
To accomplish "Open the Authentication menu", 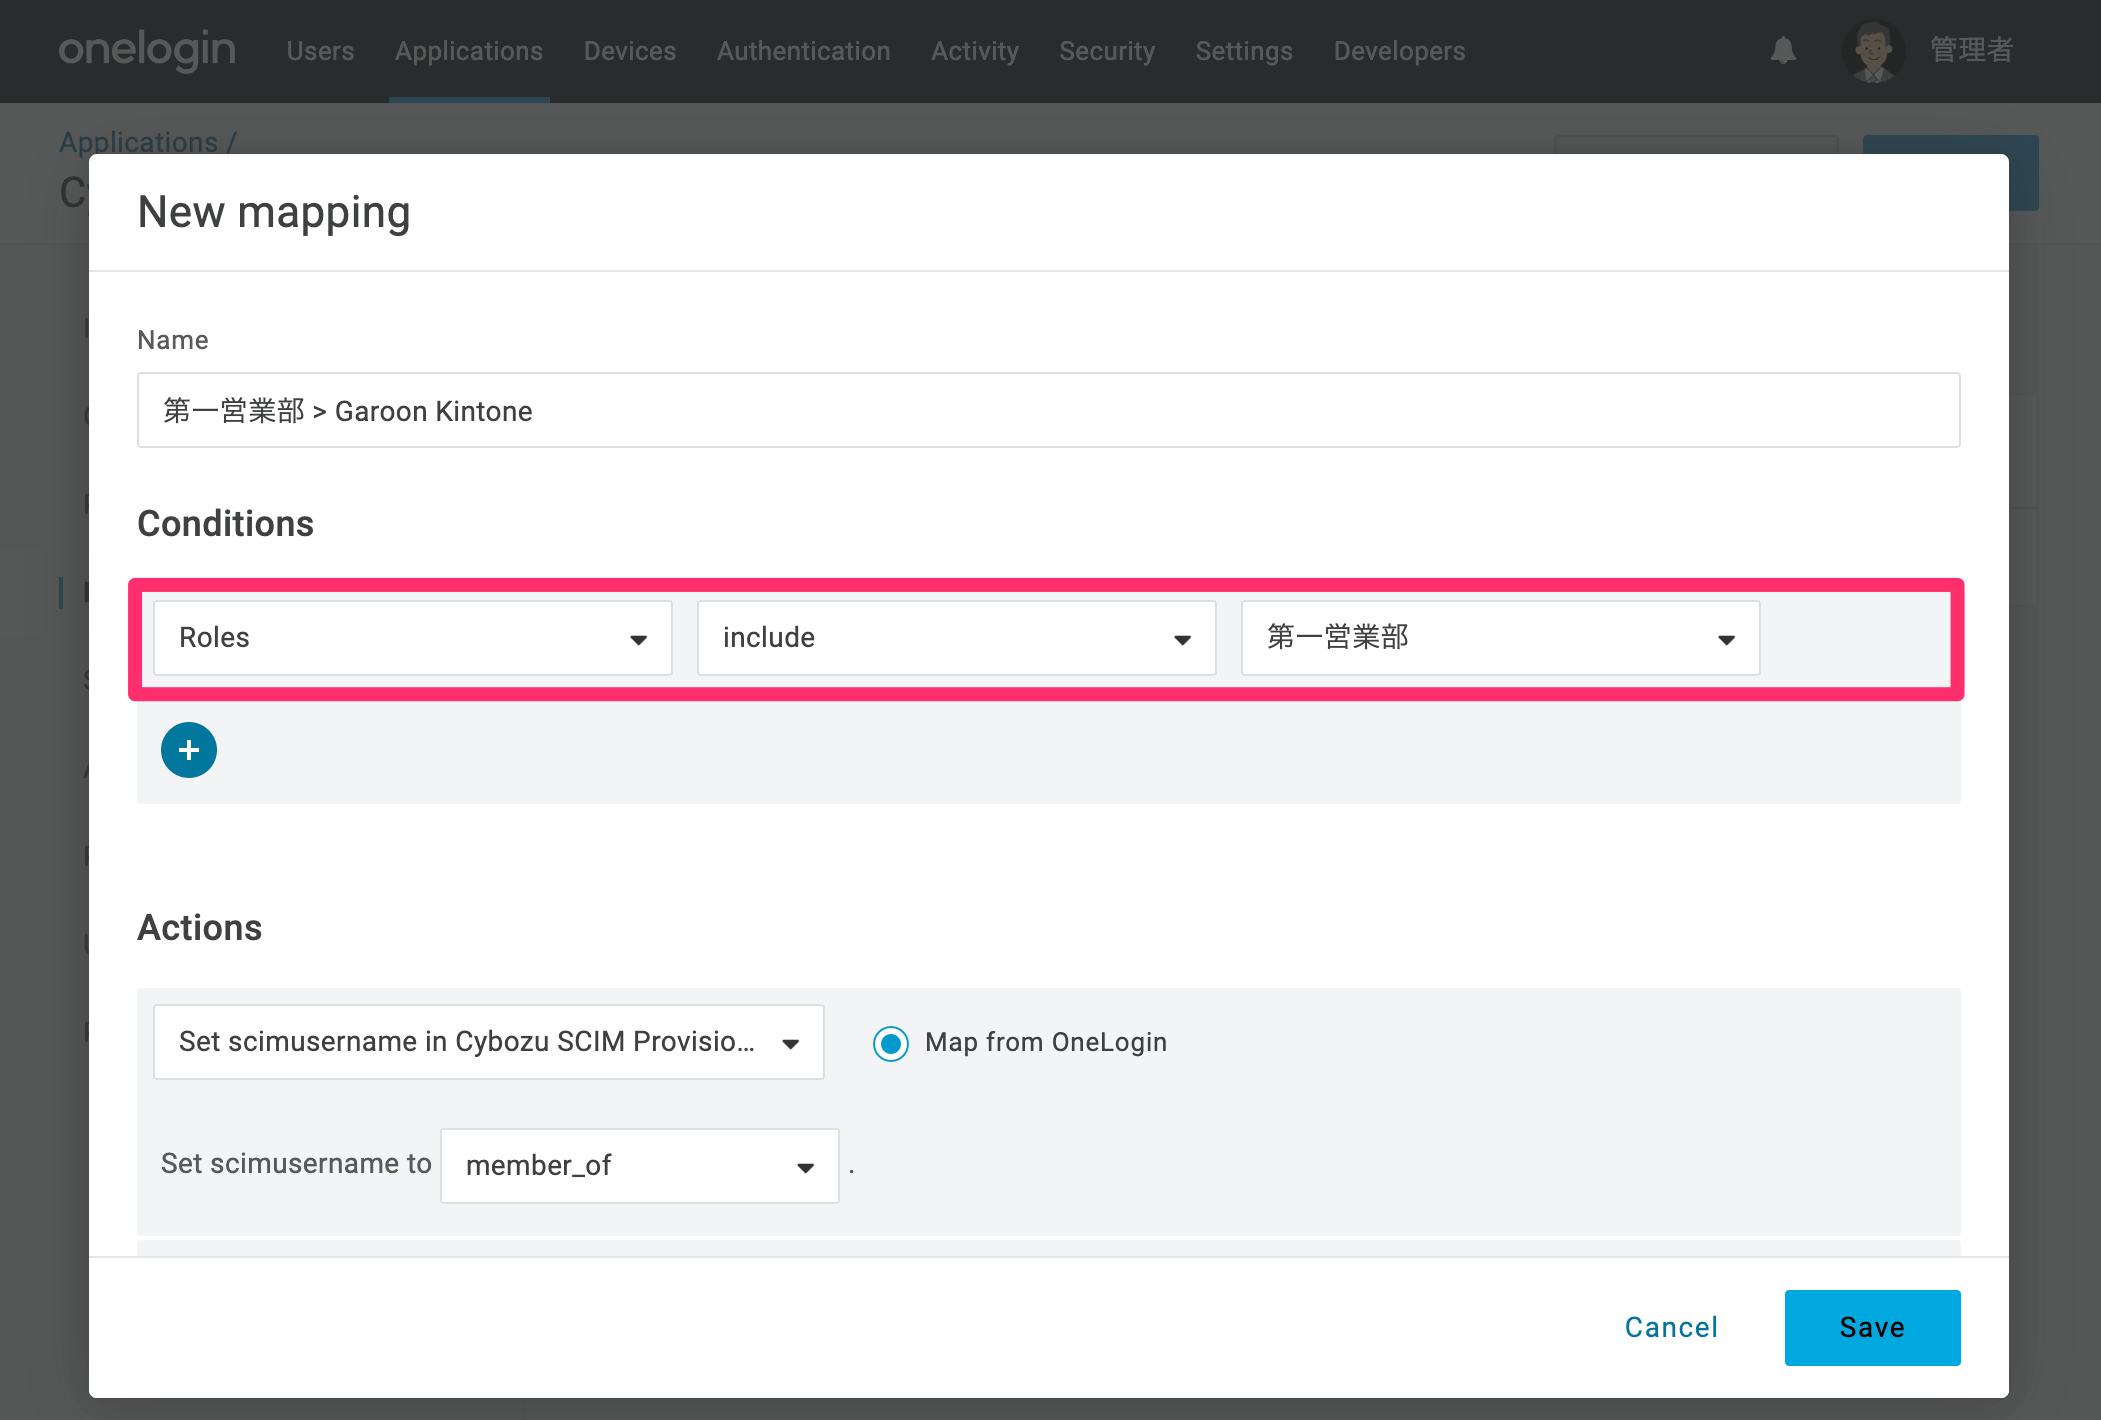I will (x=804, y=51).
